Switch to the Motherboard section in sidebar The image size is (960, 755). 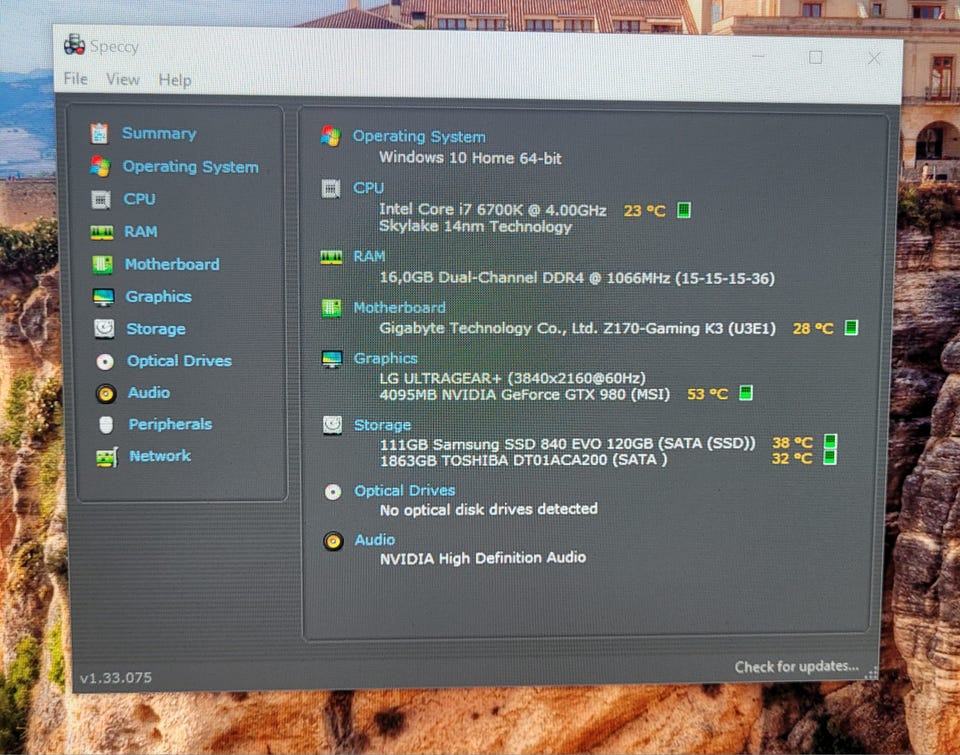coord(172,264)
